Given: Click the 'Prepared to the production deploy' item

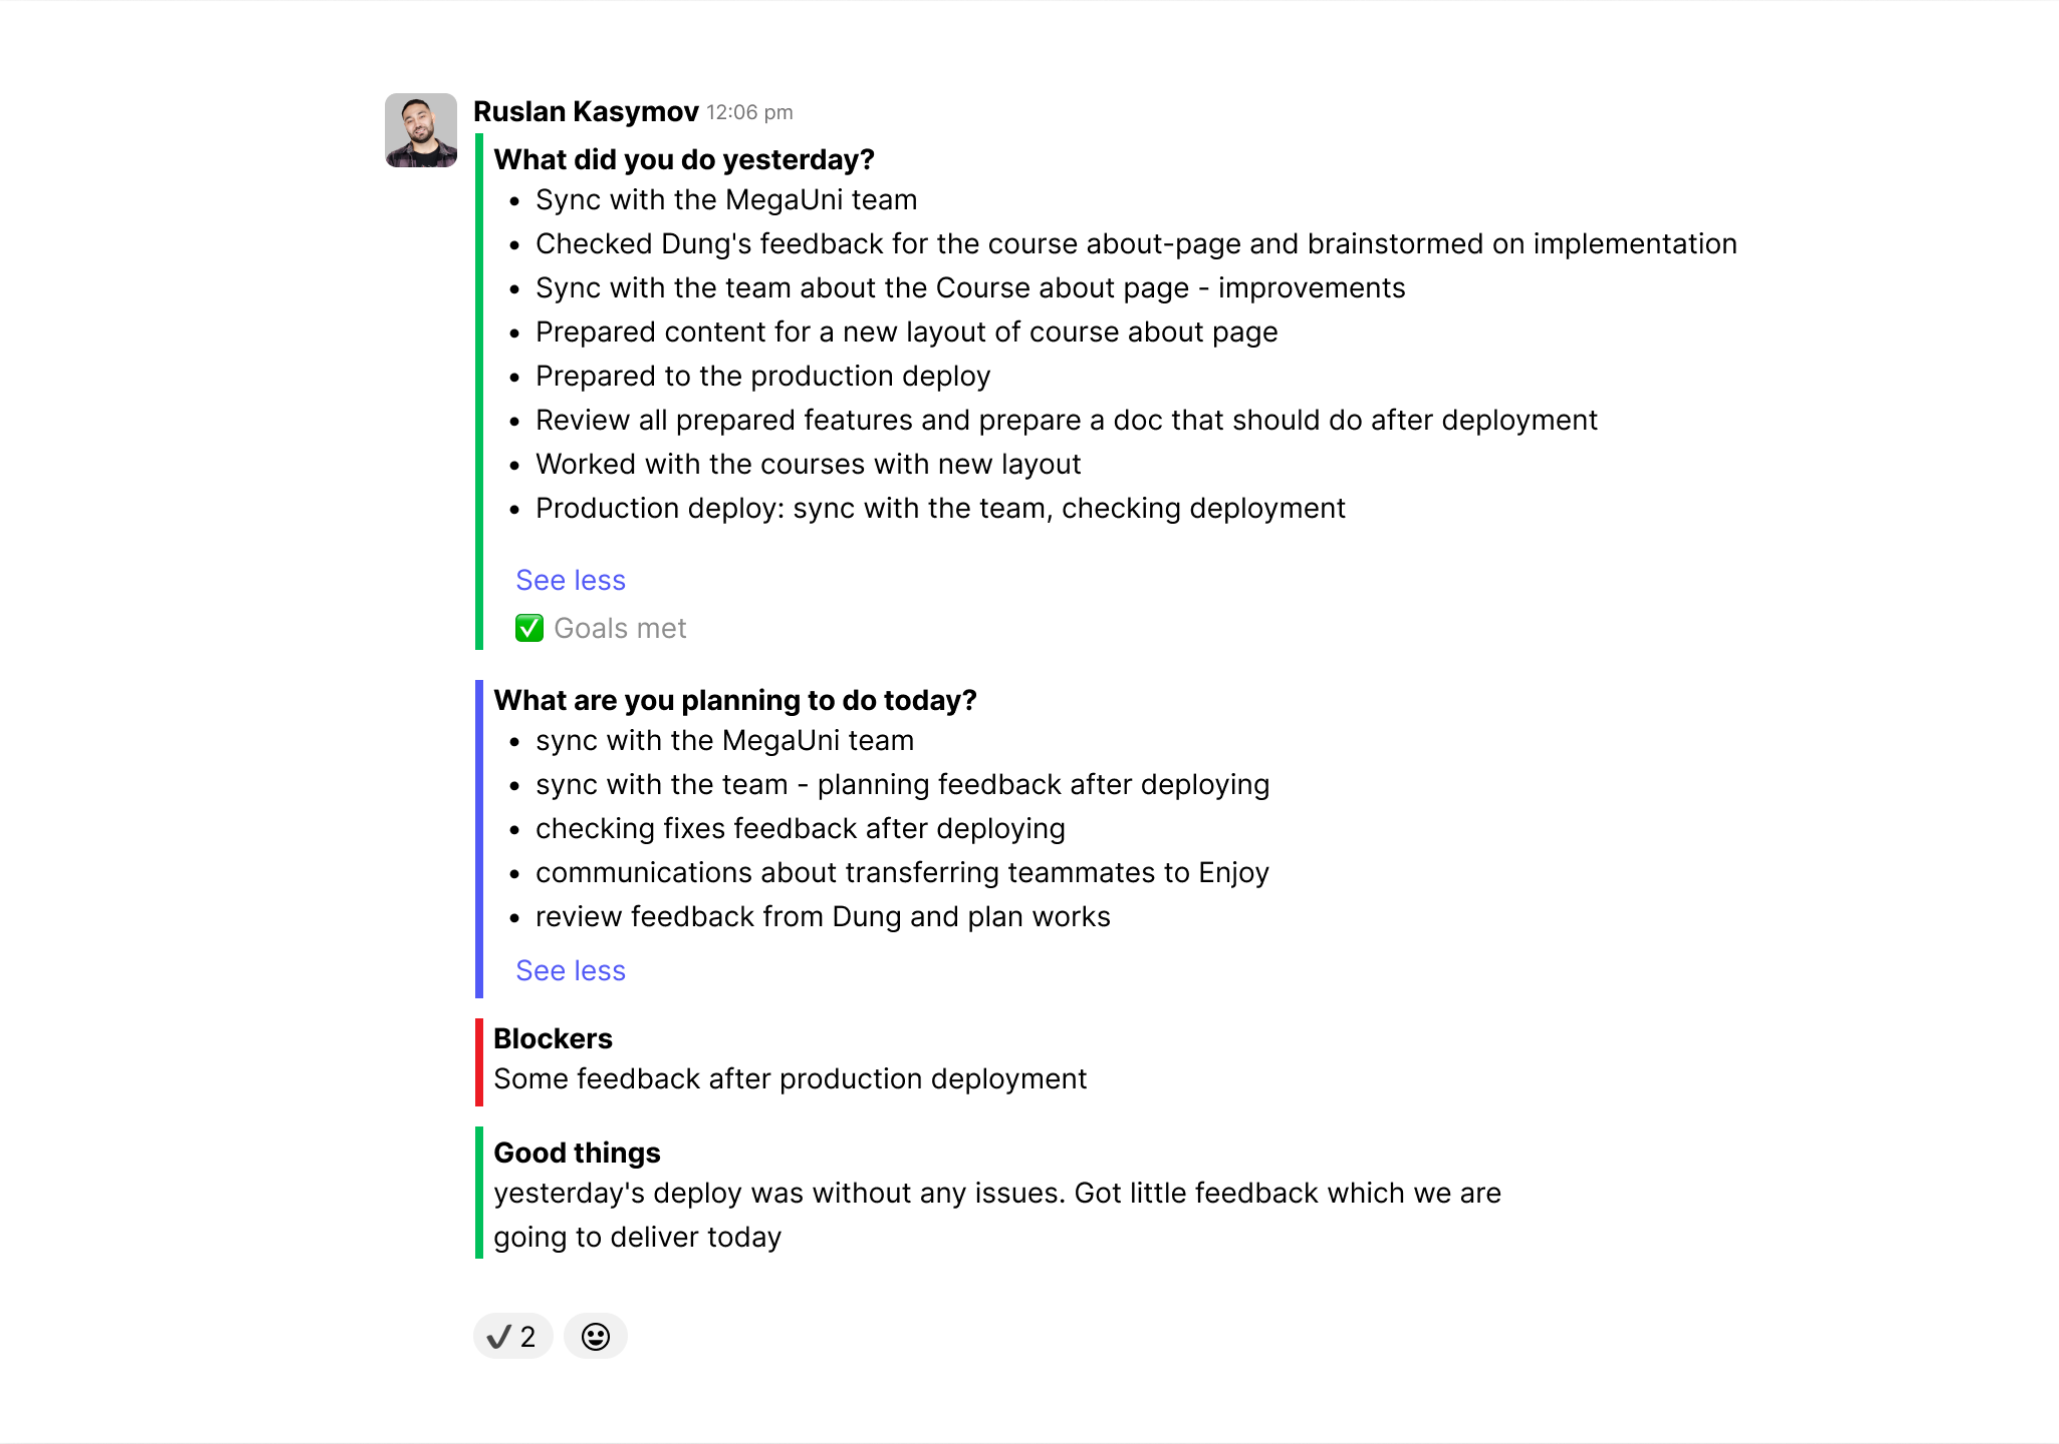Looking at the screenshot, I should [x=763, y=376].
